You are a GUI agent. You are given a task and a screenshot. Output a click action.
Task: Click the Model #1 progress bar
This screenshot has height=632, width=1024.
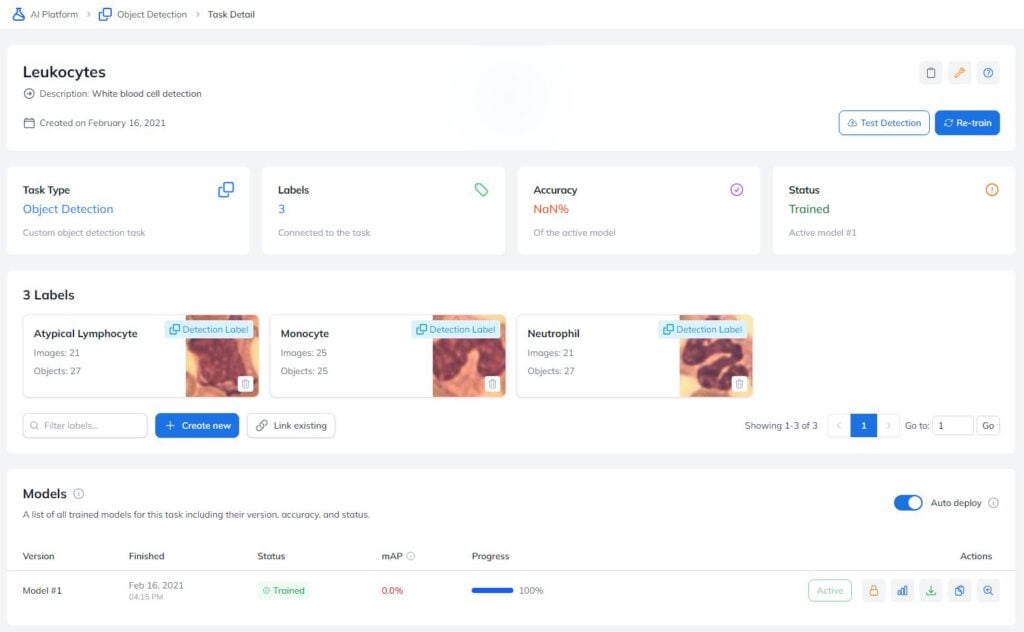pos(492,590)
